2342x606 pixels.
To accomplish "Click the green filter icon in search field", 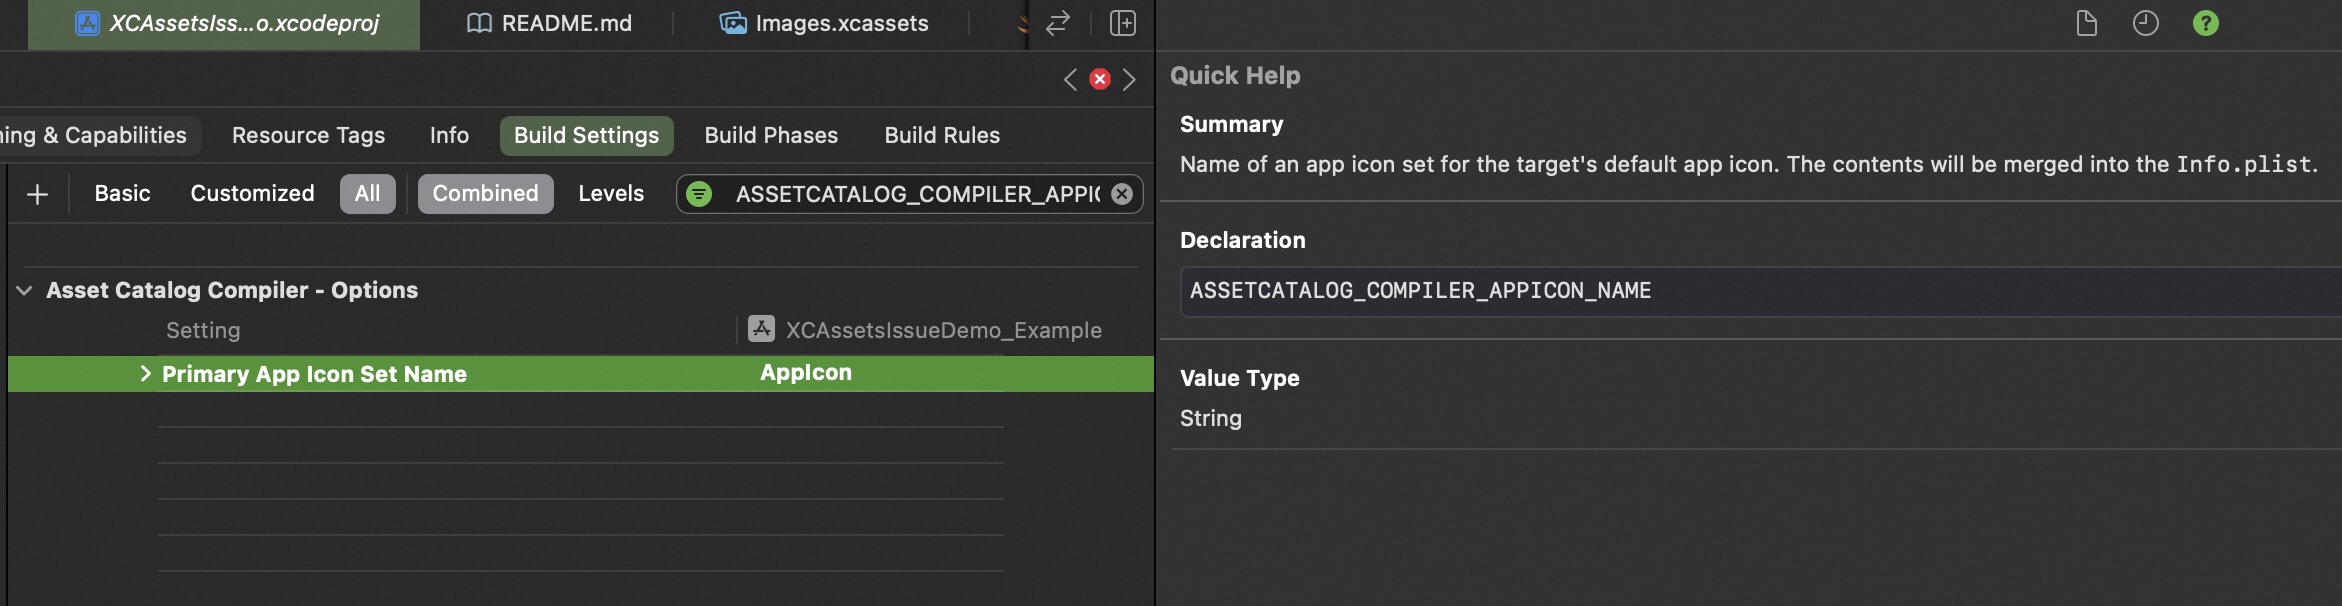I will click(700, 194).
